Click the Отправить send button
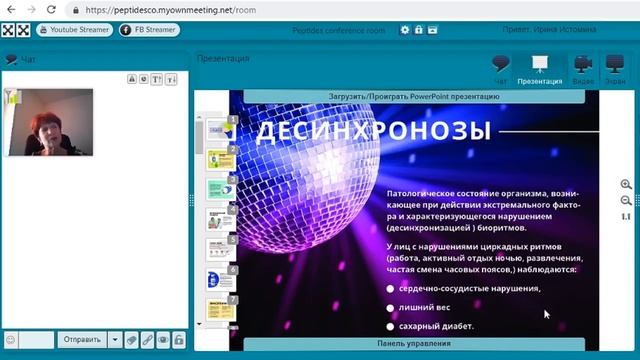640x360 pixels. pos(82,340)
